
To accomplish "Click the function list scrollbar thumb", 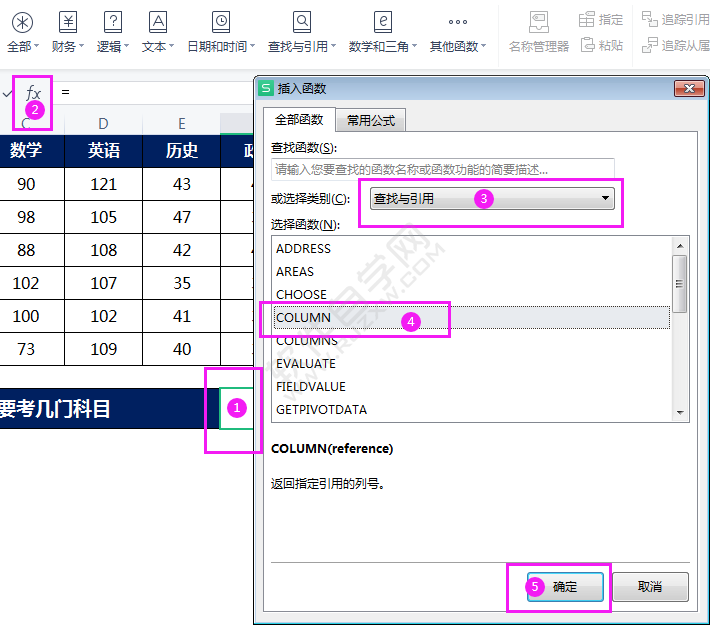I will 679,284.
